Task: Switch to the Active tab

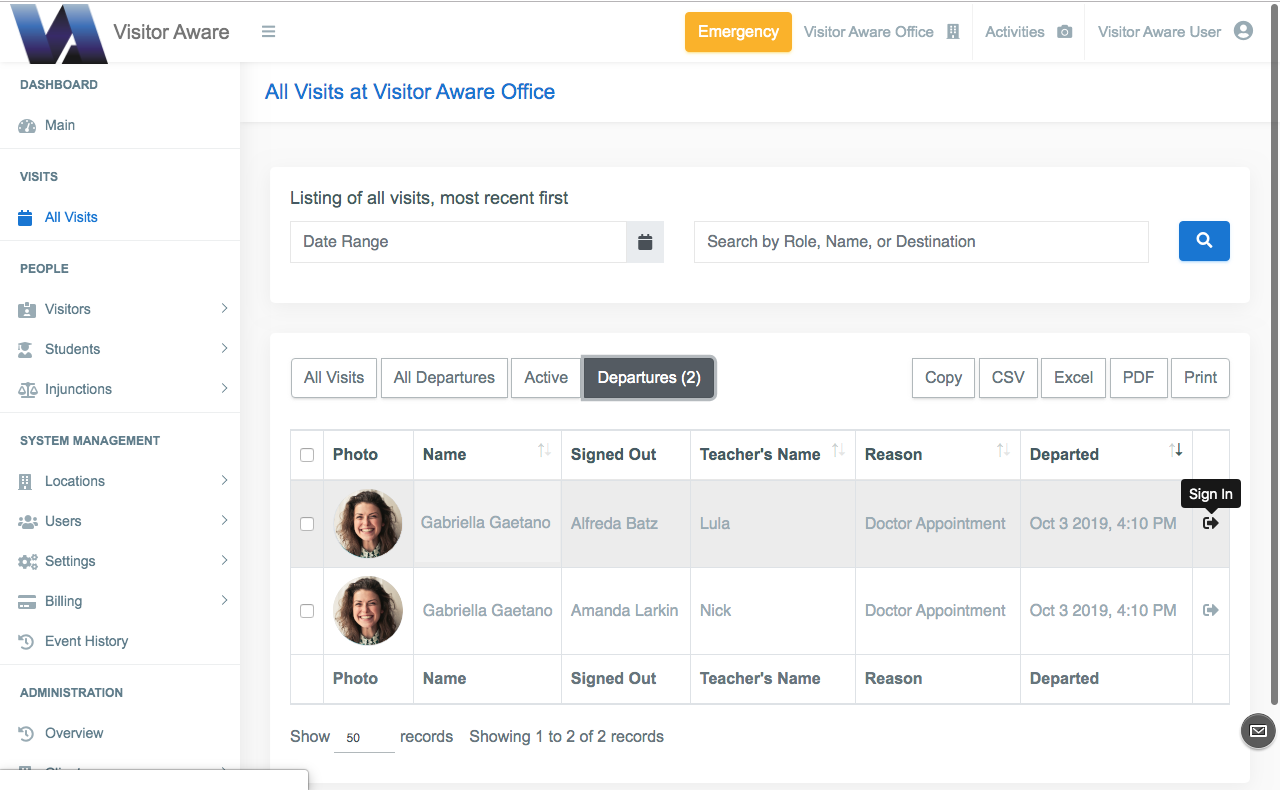Action: pos(546,378)
